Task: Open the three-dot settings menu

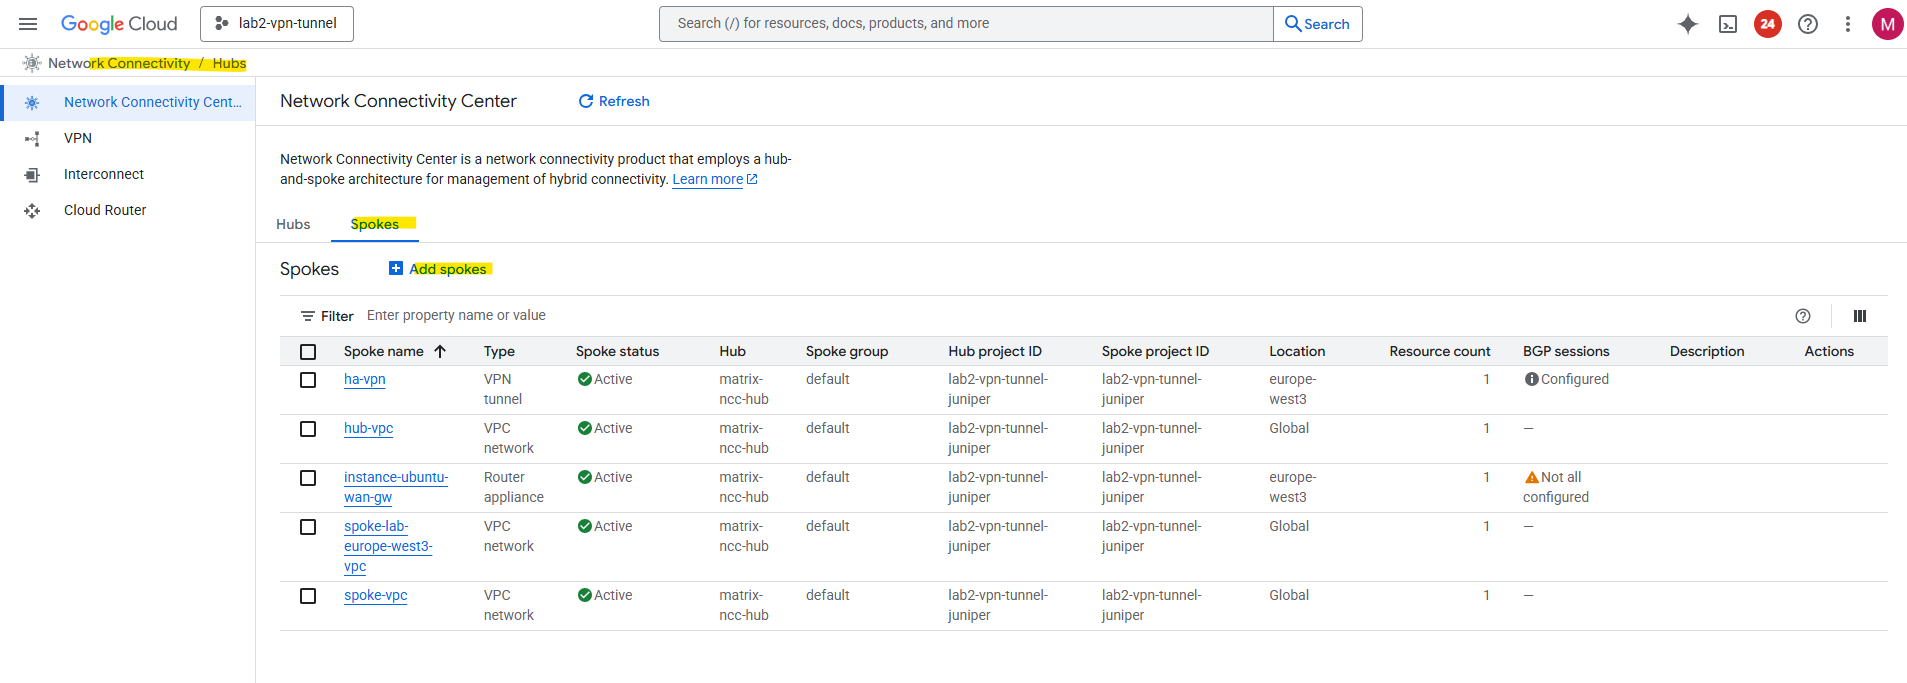Action: tap(1848, 24)
